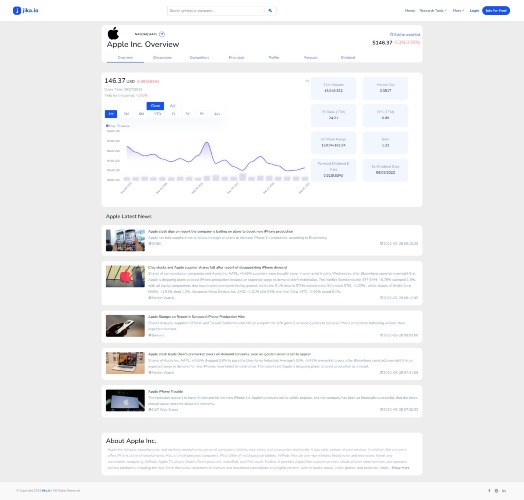524x500 pixels.
Task: Open the Home nav link
Action: (410, 11)
